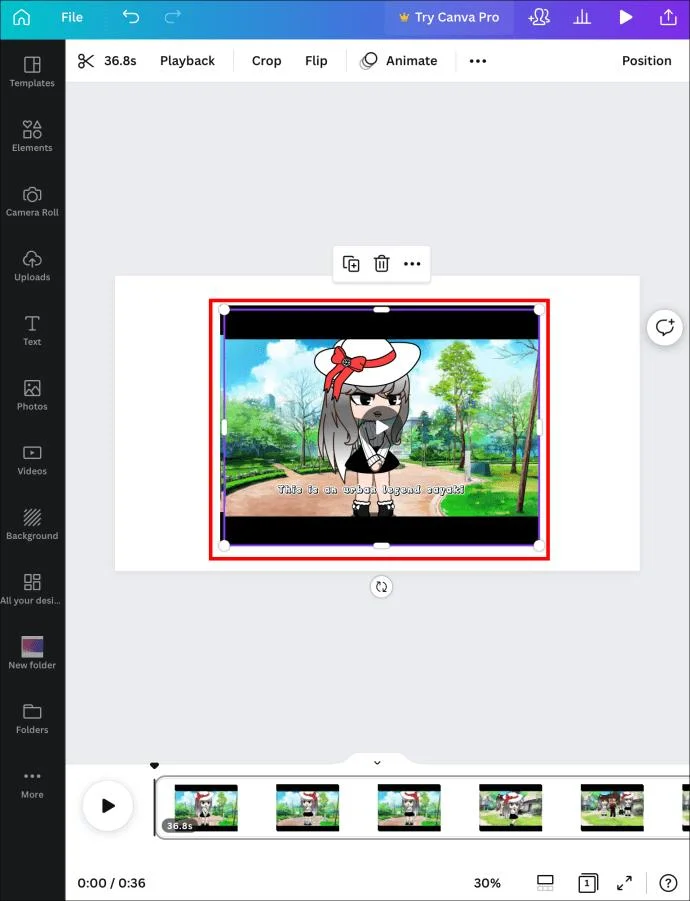Tap the export upload icon

click(x=668, y=17)
